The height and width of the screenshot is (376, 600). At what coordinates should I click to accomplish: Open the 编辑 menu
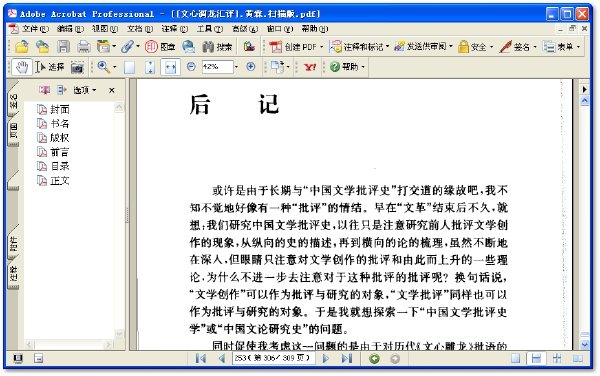click(x=70, y=29)
